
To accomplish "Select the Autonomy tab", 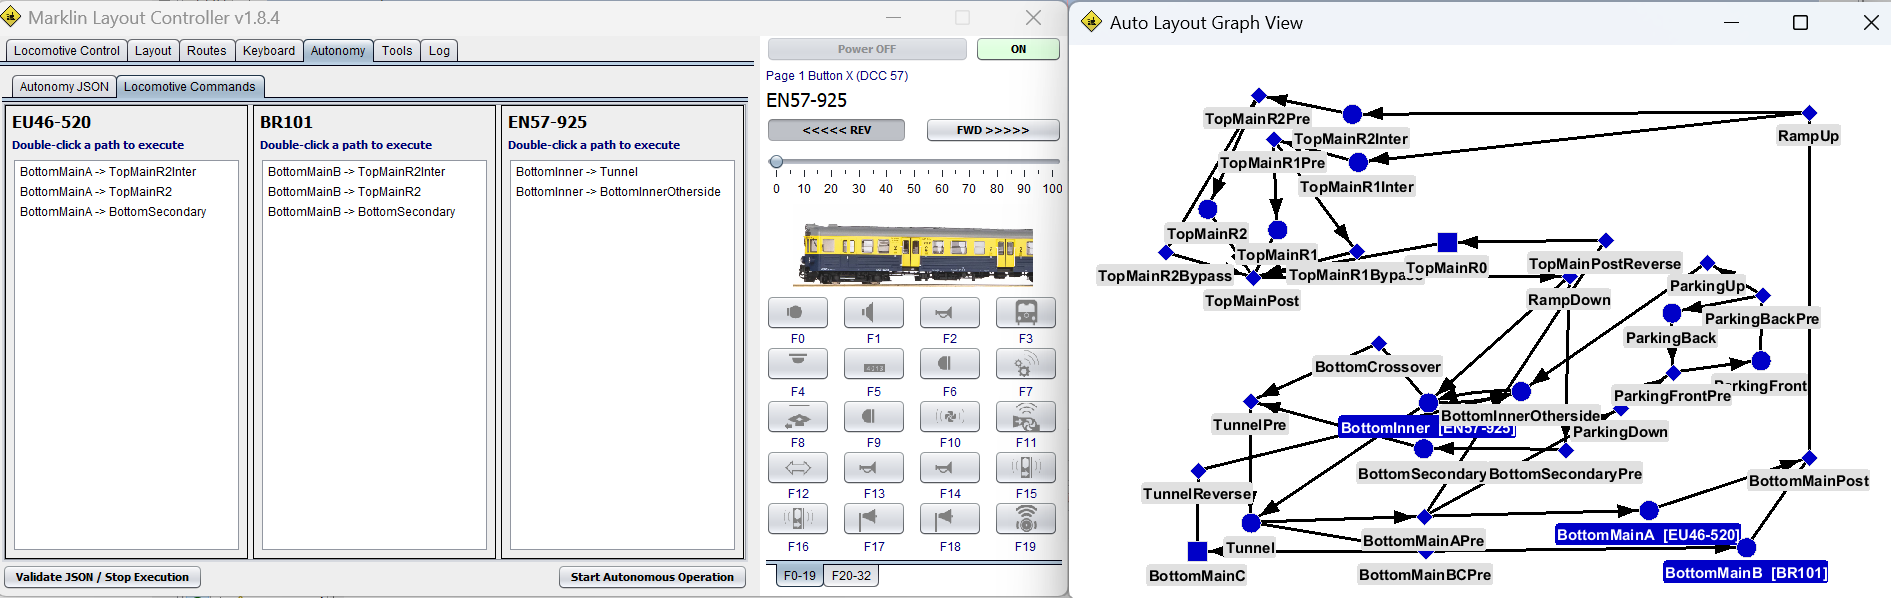I will tap(338, 51).
